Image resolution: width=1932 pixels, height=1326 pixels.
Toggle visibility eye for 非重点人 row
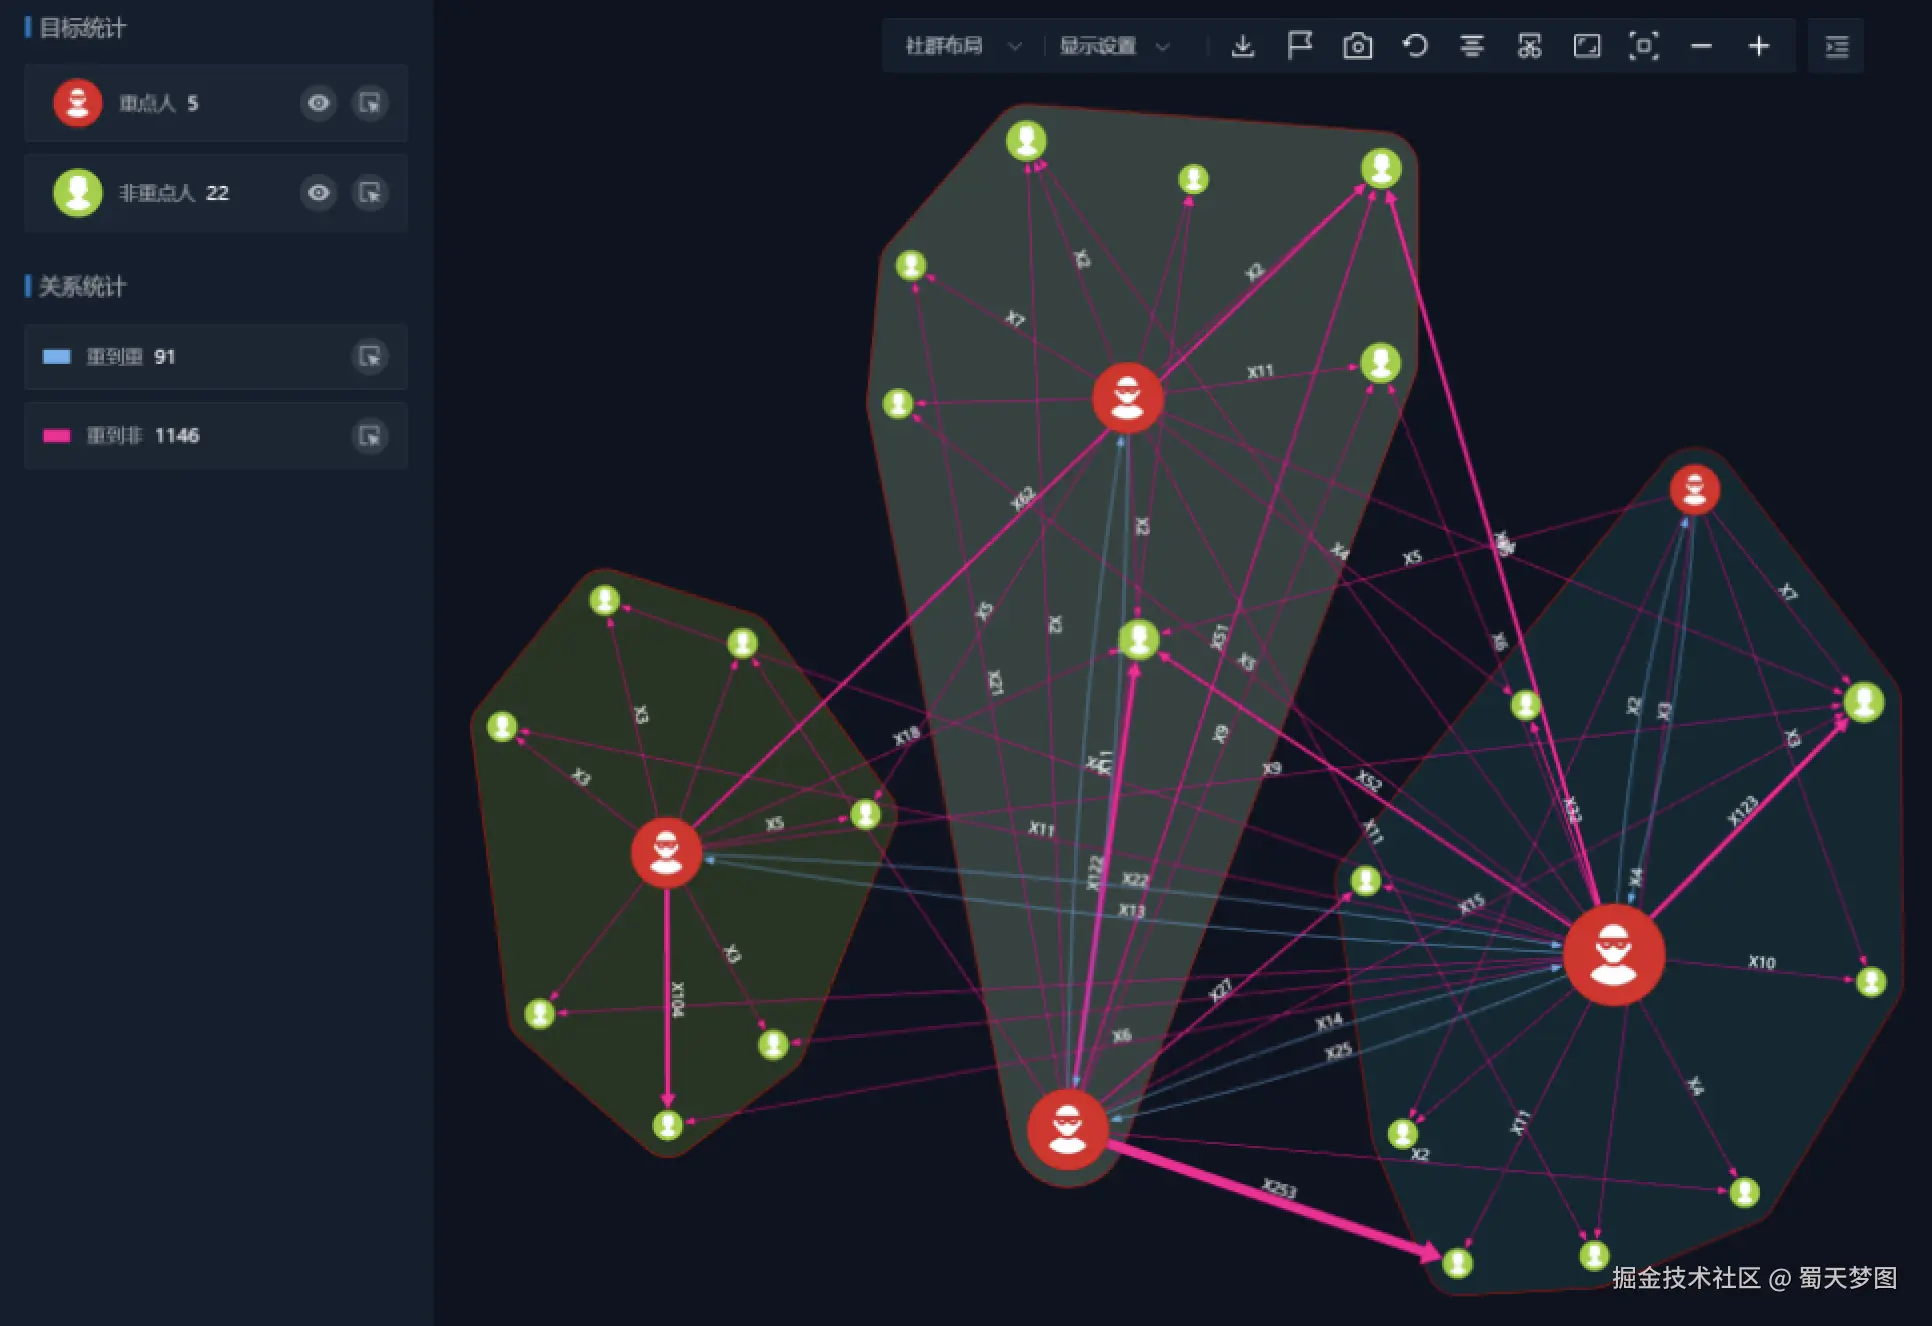(x=318, y=193)
